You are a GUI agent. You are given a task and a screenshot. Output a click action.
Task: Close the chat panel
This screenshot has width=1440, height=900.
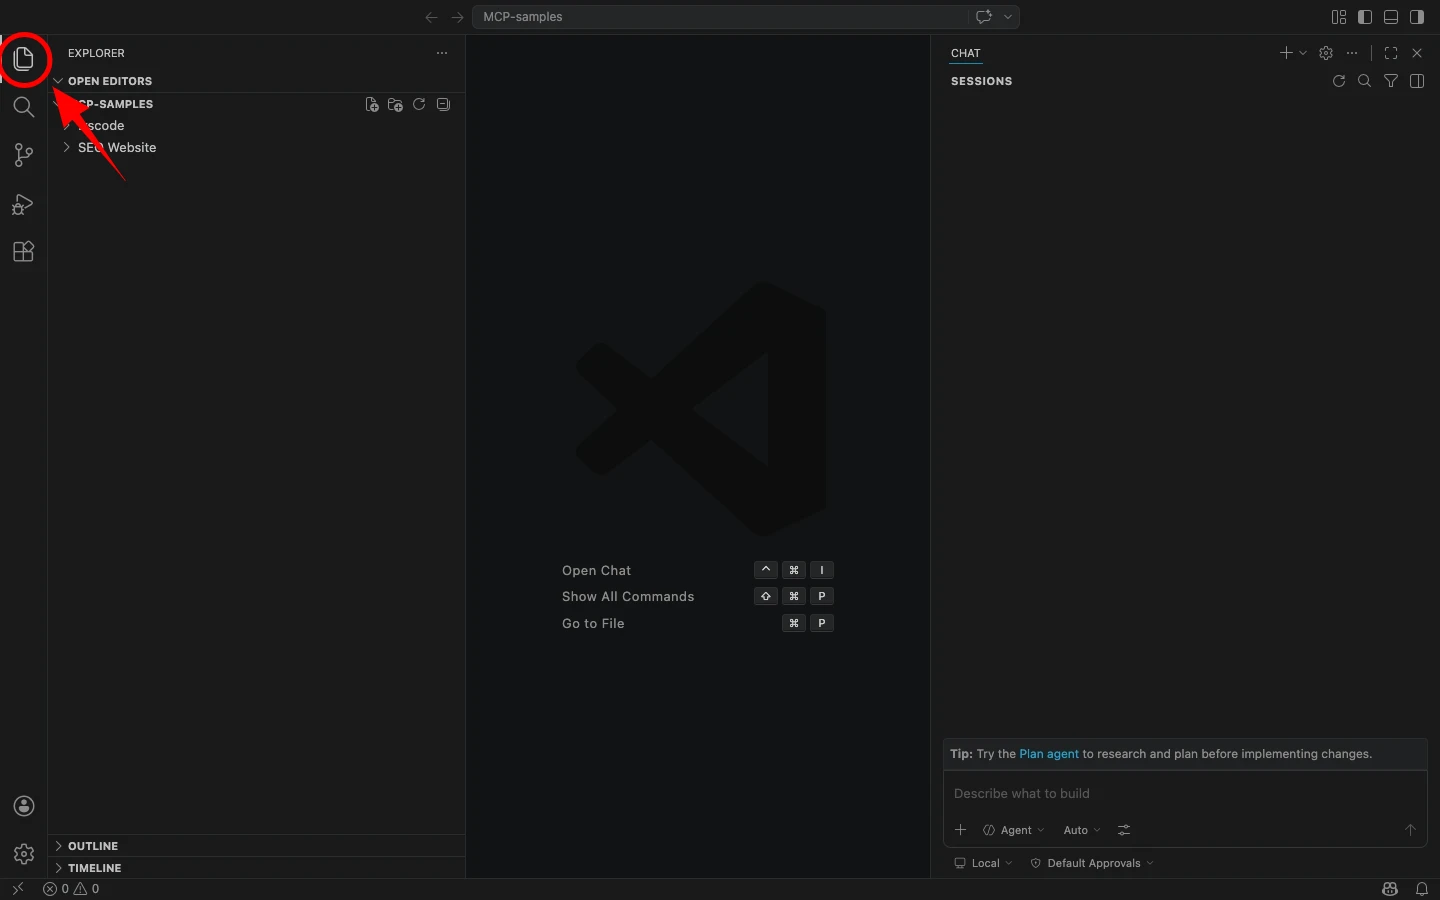(x=1417, y=53)
